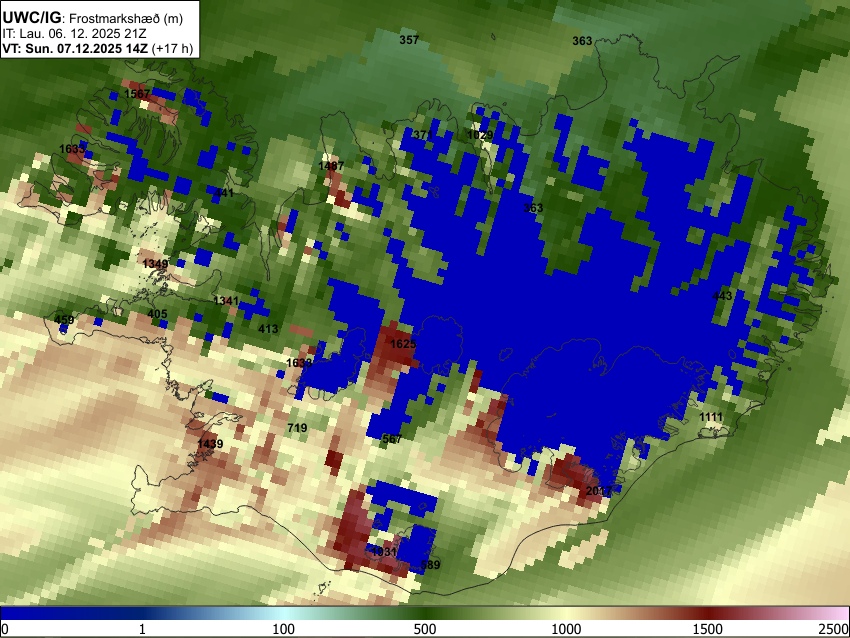The width and height of the screenshot is (850, 638).
Task: Click the map value 567
Action: (392, 439)
